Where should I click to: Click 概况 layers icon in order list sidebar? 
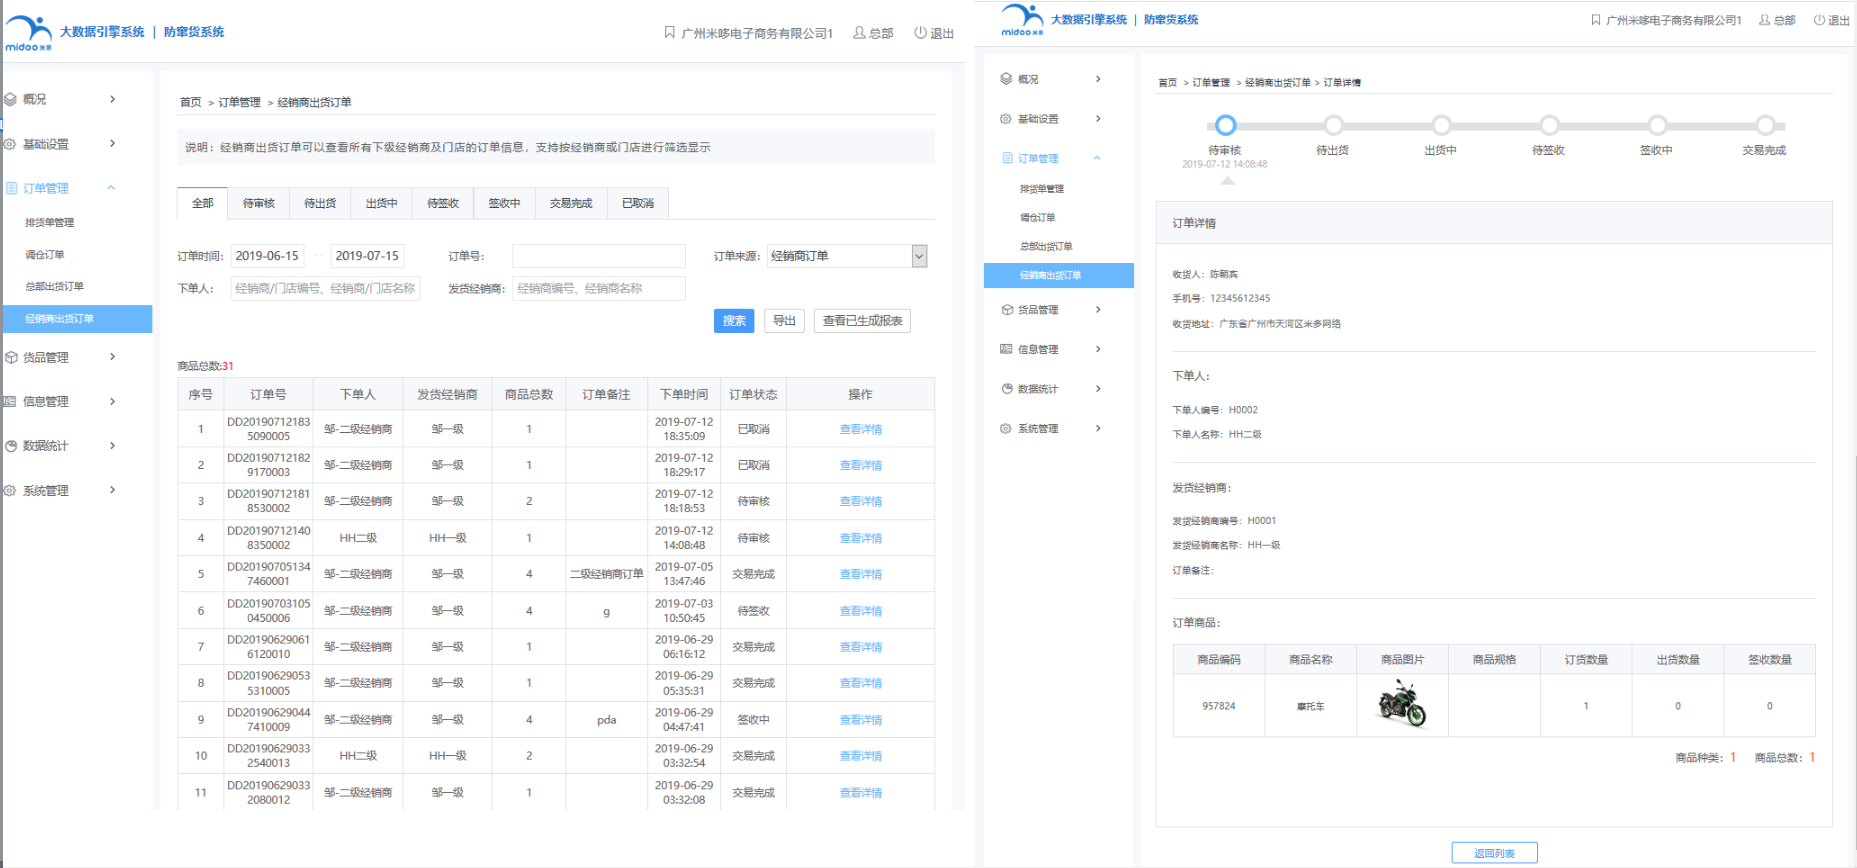point(10,99)
